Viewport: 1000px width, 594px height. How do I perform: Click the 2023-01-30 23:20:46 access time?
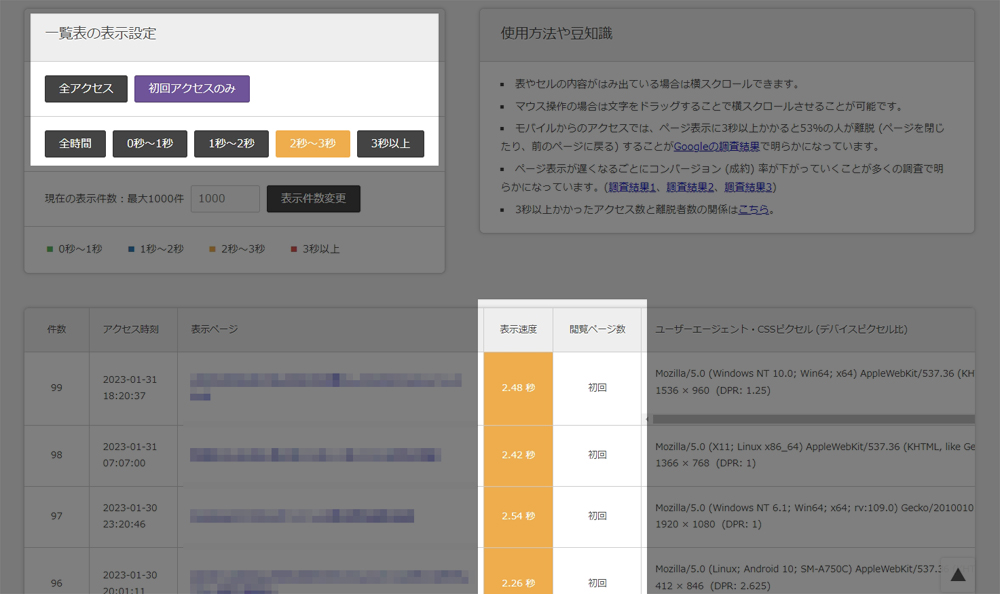point(130,516)
